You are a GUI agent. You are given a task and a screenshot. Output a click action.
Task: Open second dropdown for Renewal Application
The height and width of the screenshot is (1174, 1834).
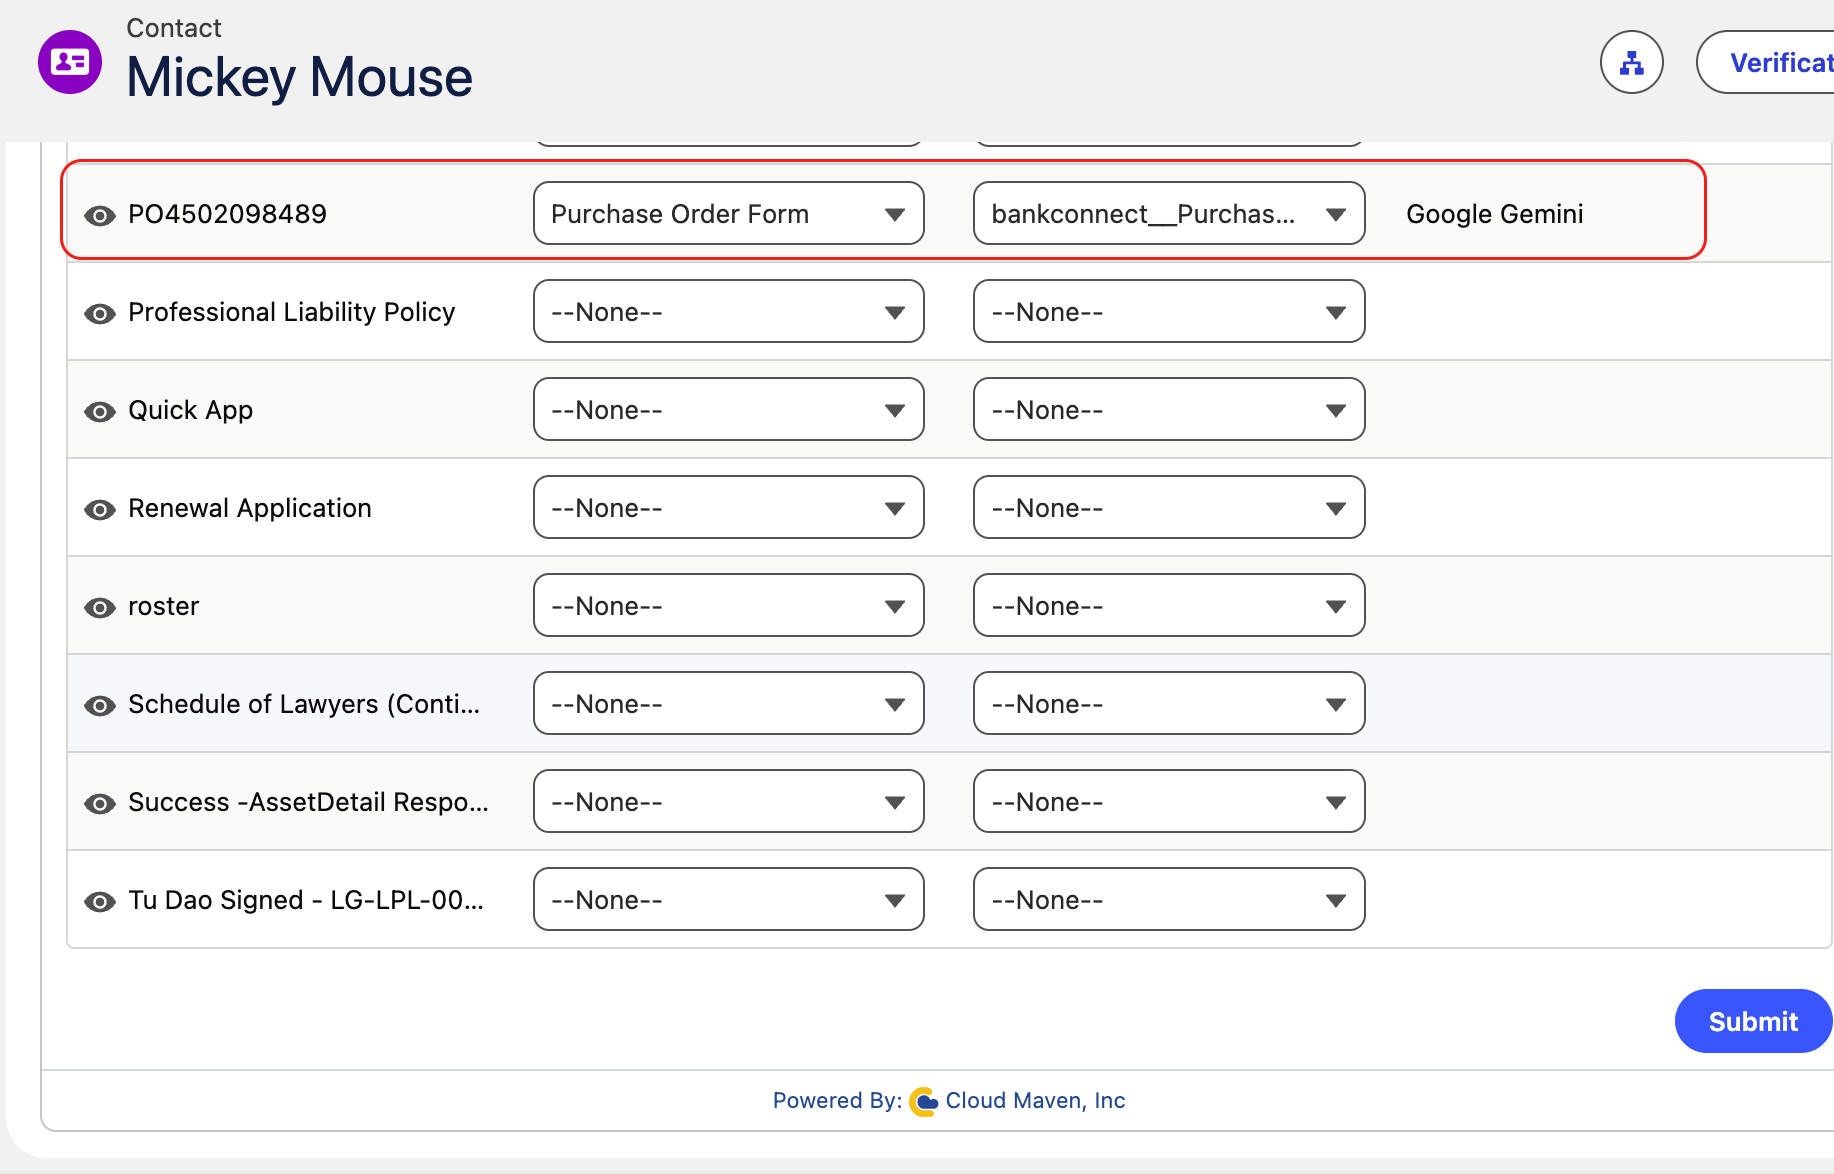pyautogui.click(x=1169, y=507)
